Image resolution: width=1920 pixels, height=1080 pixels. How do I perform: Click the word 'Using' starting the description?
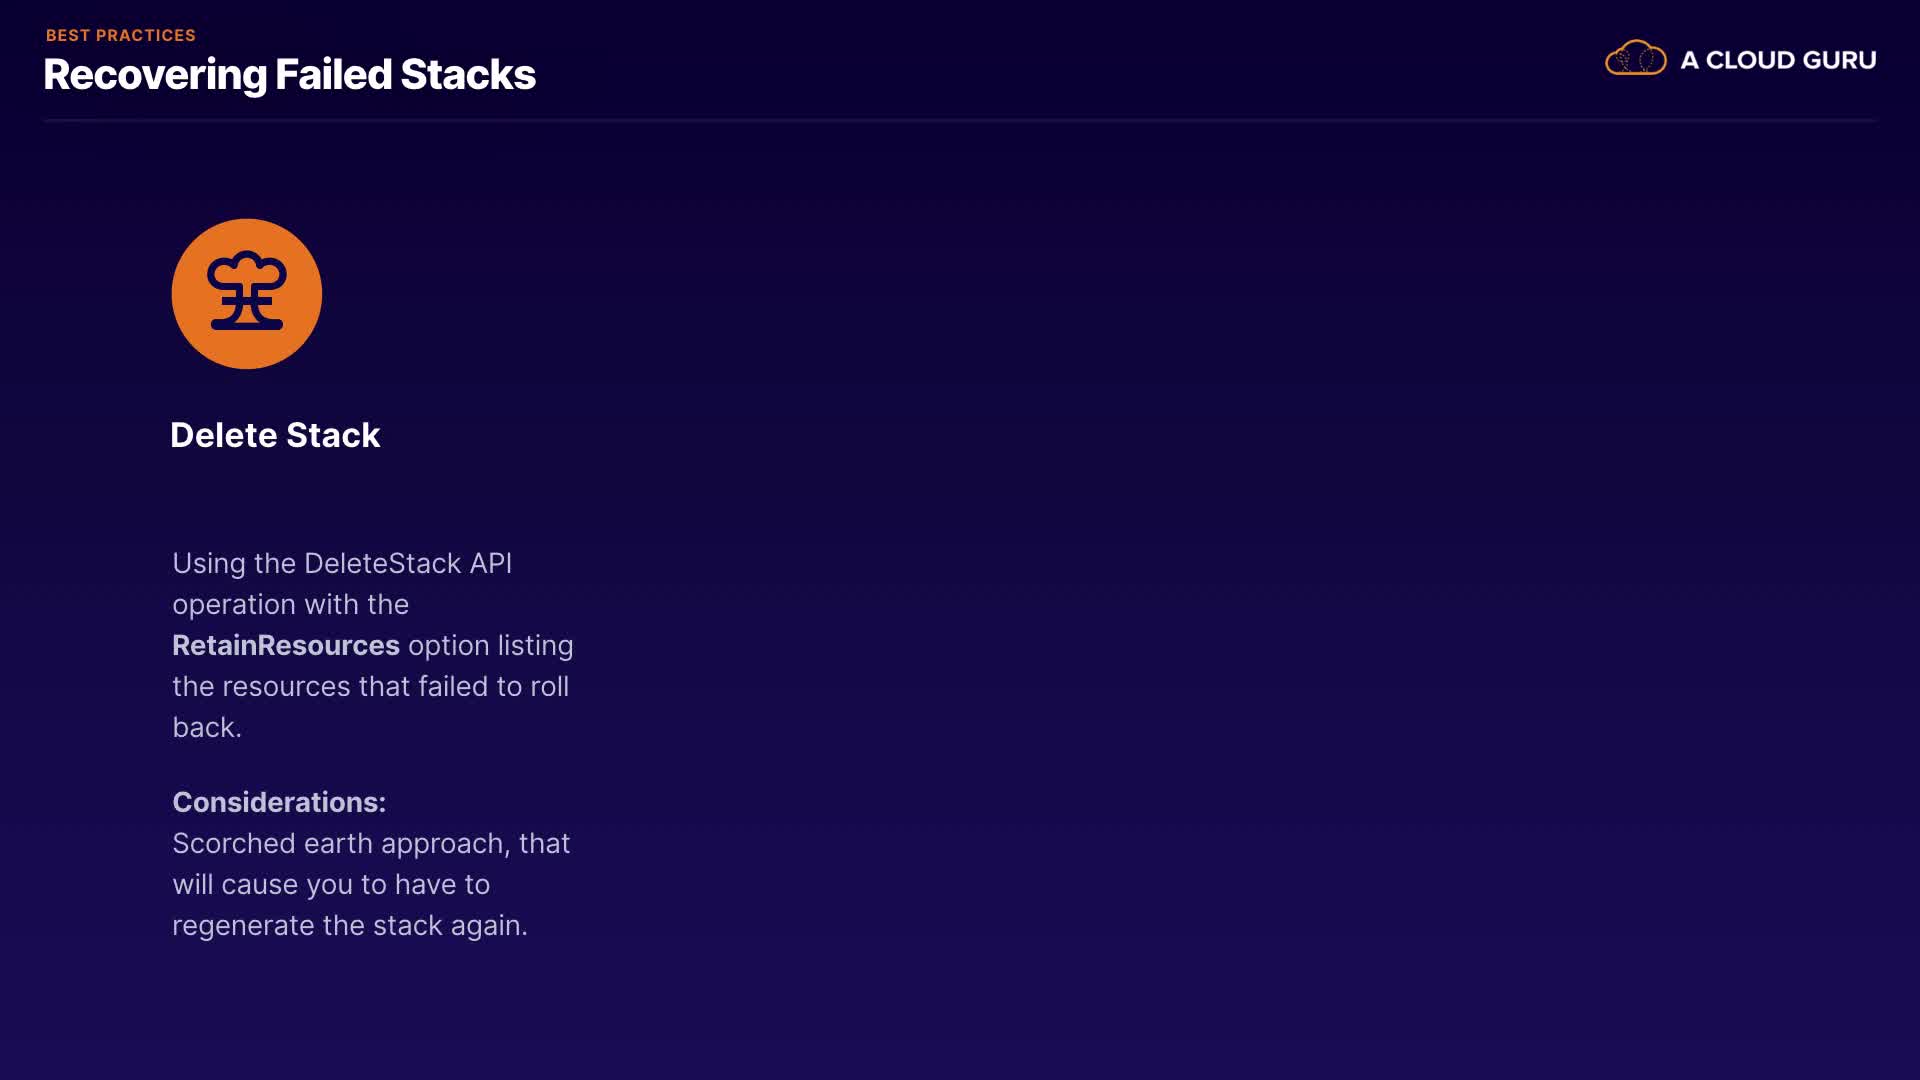pyautogui.click(x=209, y=563)
